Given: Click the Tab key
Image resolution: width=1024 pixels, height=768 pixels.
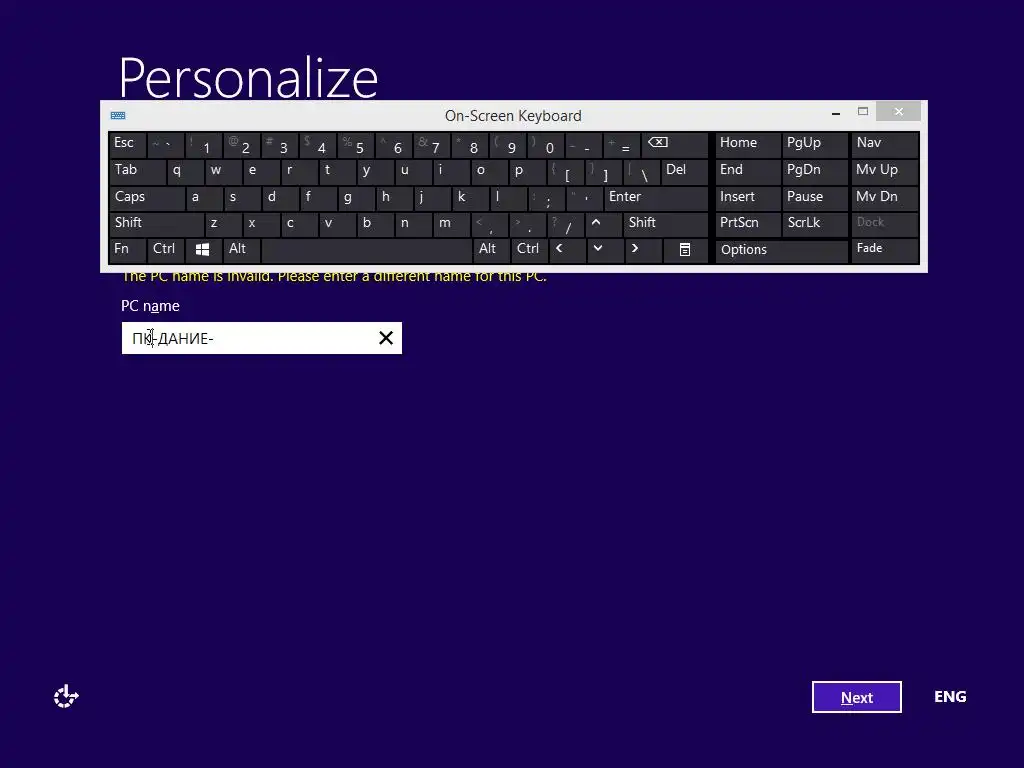Looking at the screenshot, I should (137, 172).
